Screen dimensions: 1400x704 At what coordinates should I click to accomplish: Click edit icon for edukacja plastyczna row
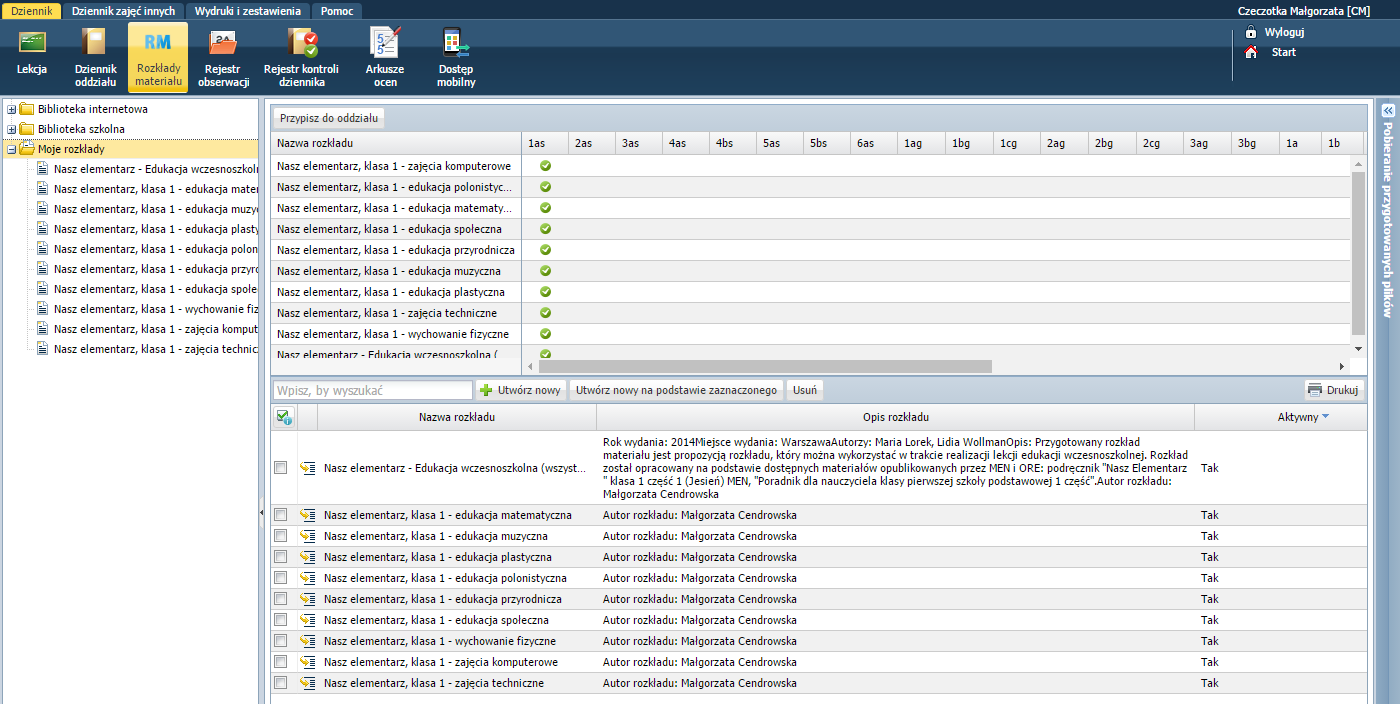pos(308,557)
